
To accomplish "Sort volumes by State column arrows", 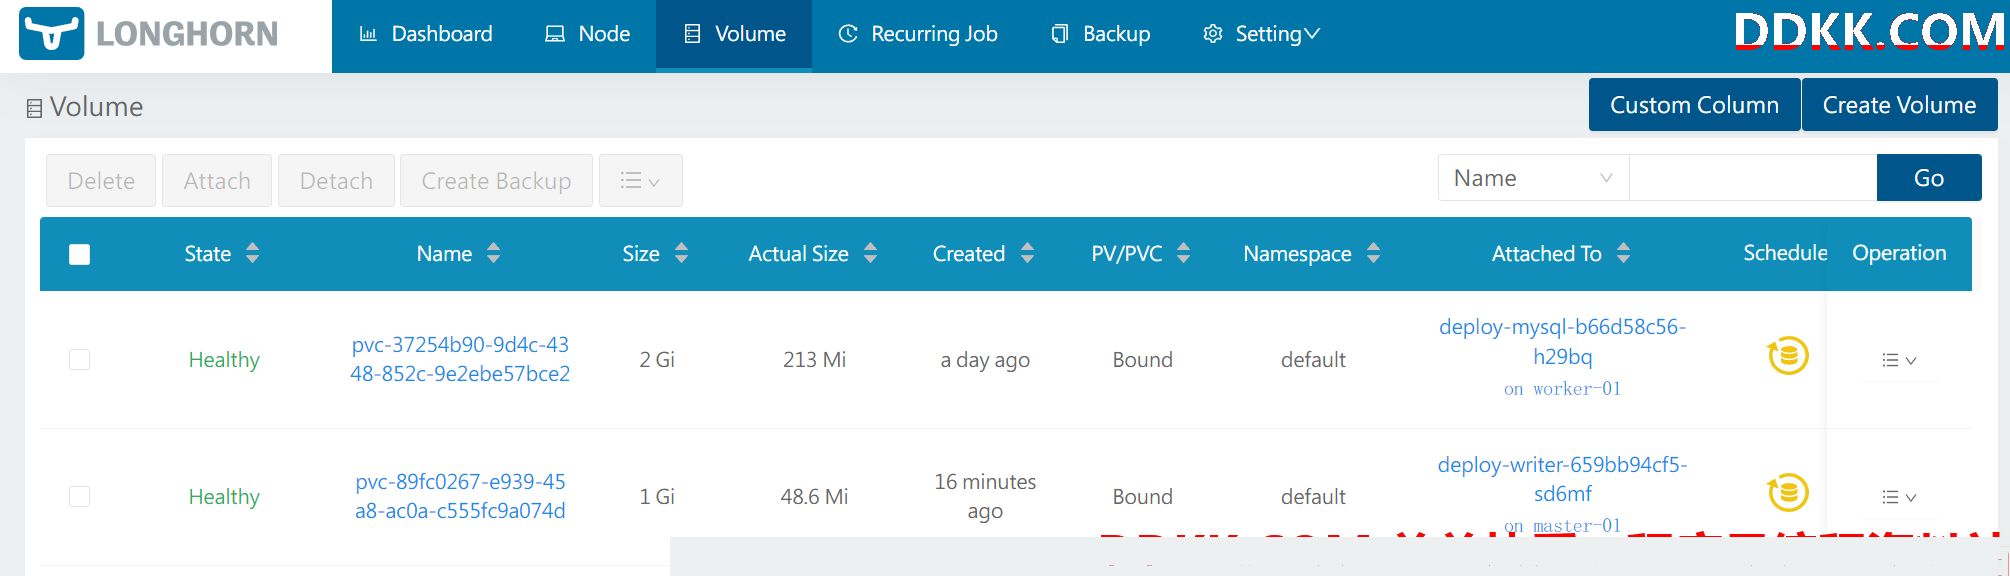I will click(252, 253).
